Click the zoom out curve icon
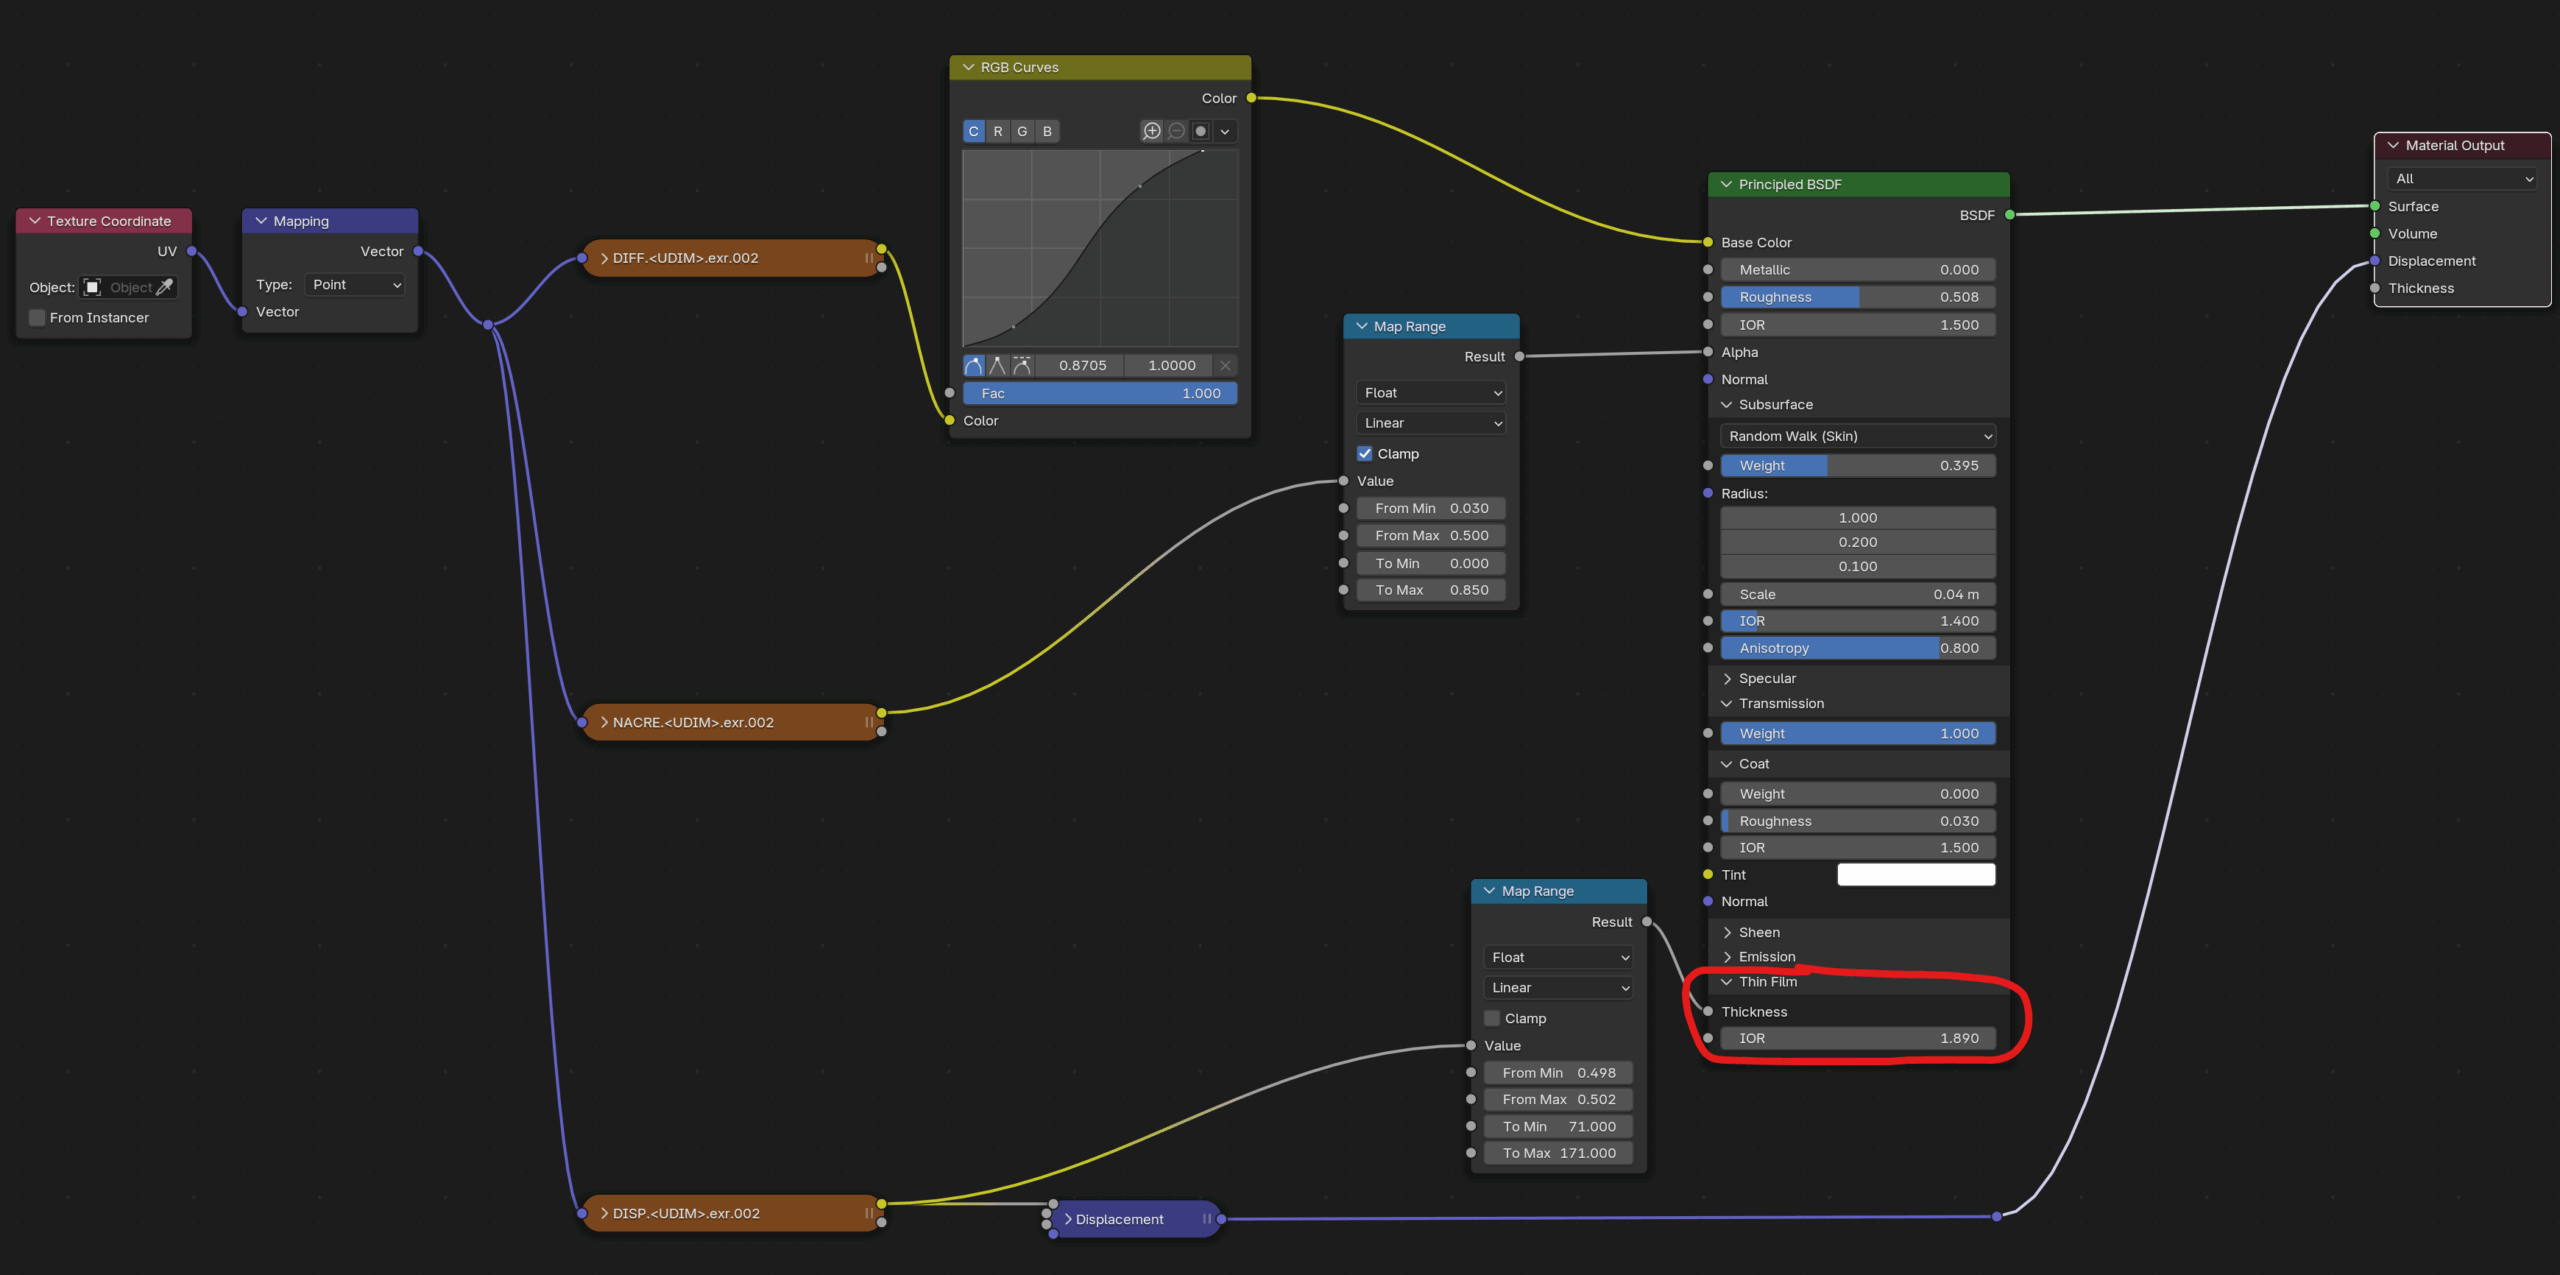Viewport: 2560px width, 1275px height. [x=1176, y=131]
